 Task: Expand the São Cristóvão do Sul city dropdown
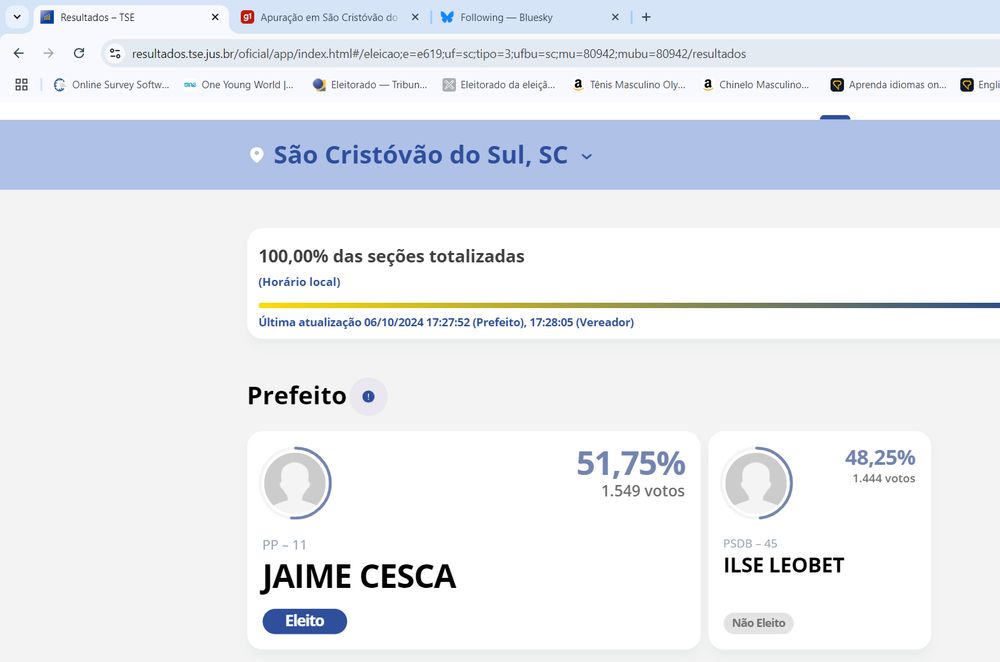[x=587, y=156]
